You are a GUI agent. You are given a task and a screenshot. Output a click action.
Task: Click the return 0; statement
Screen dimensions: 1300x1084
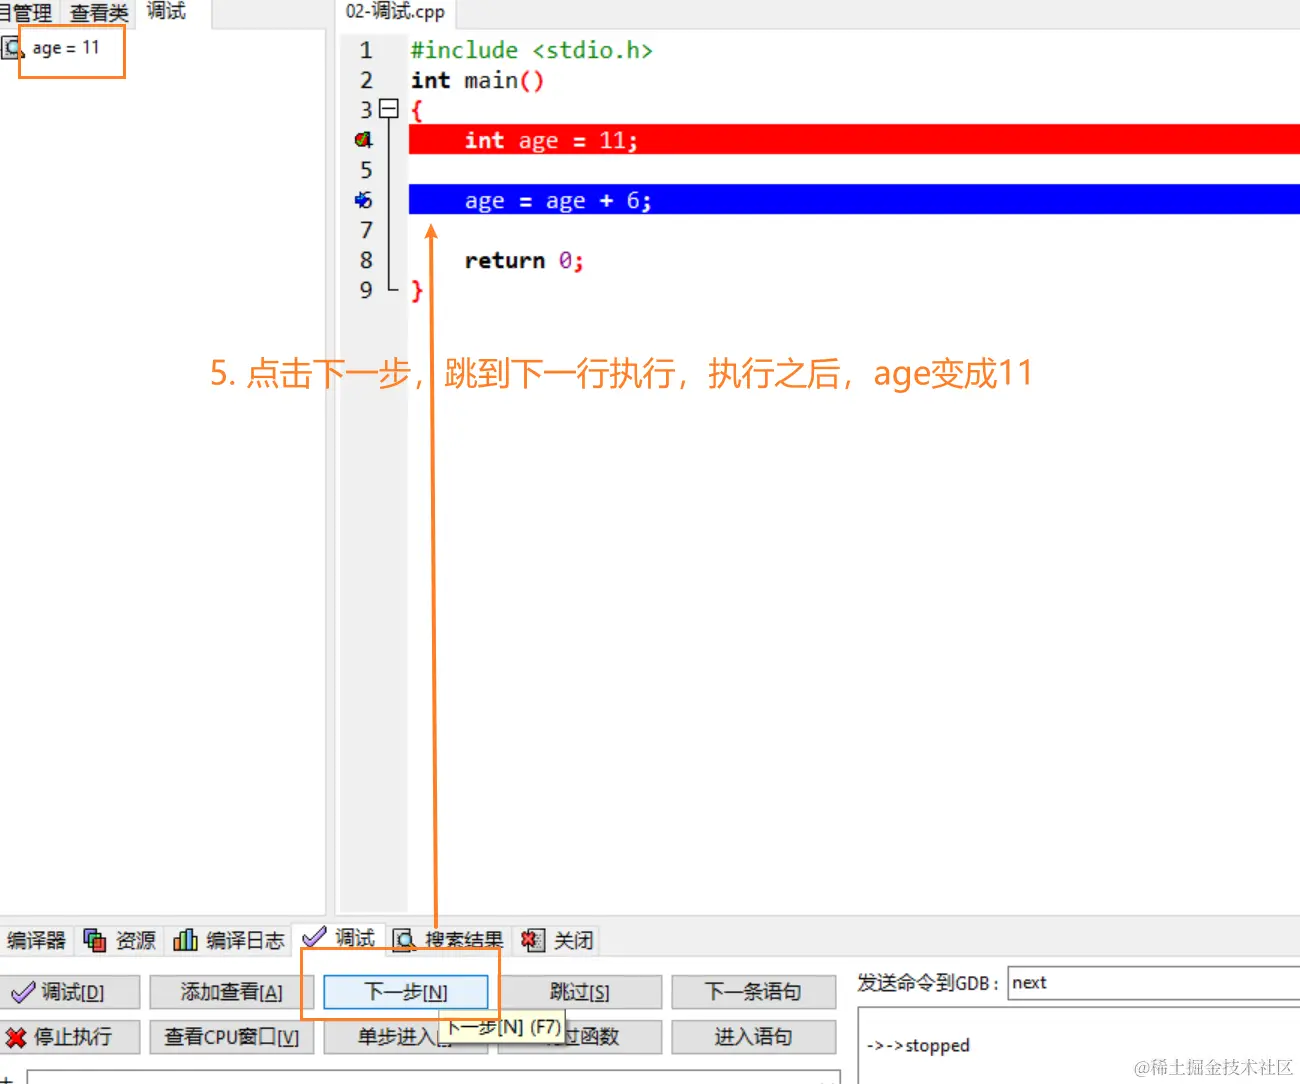[x=524, y=261]
